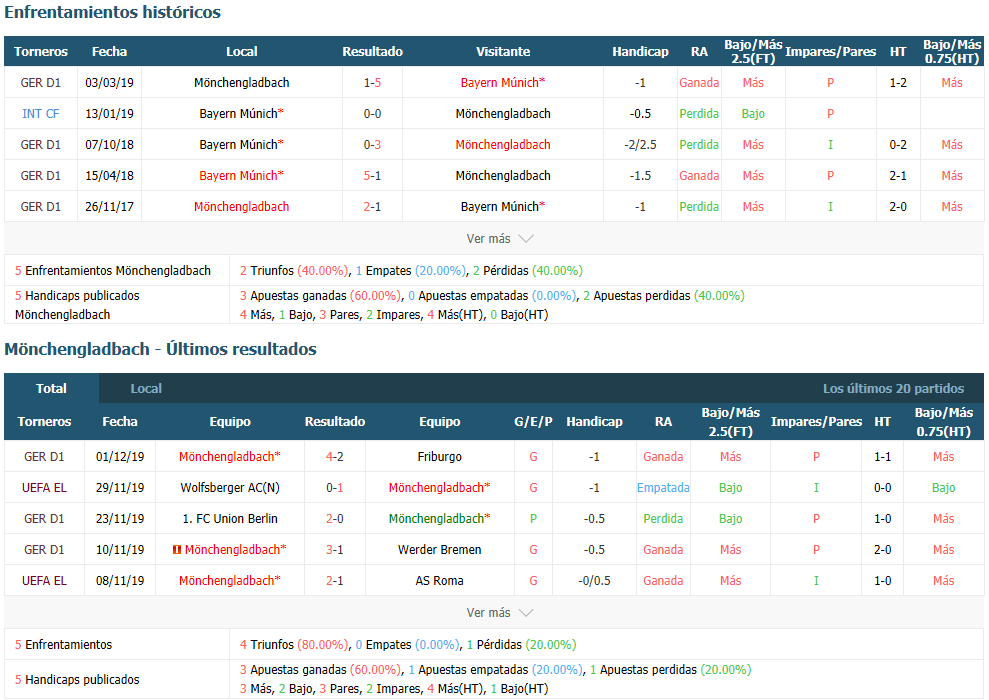Open Mönchengladbach visitor on 07/10/18 row
This screenshot has height=700, width=989.
click(503, 144)
